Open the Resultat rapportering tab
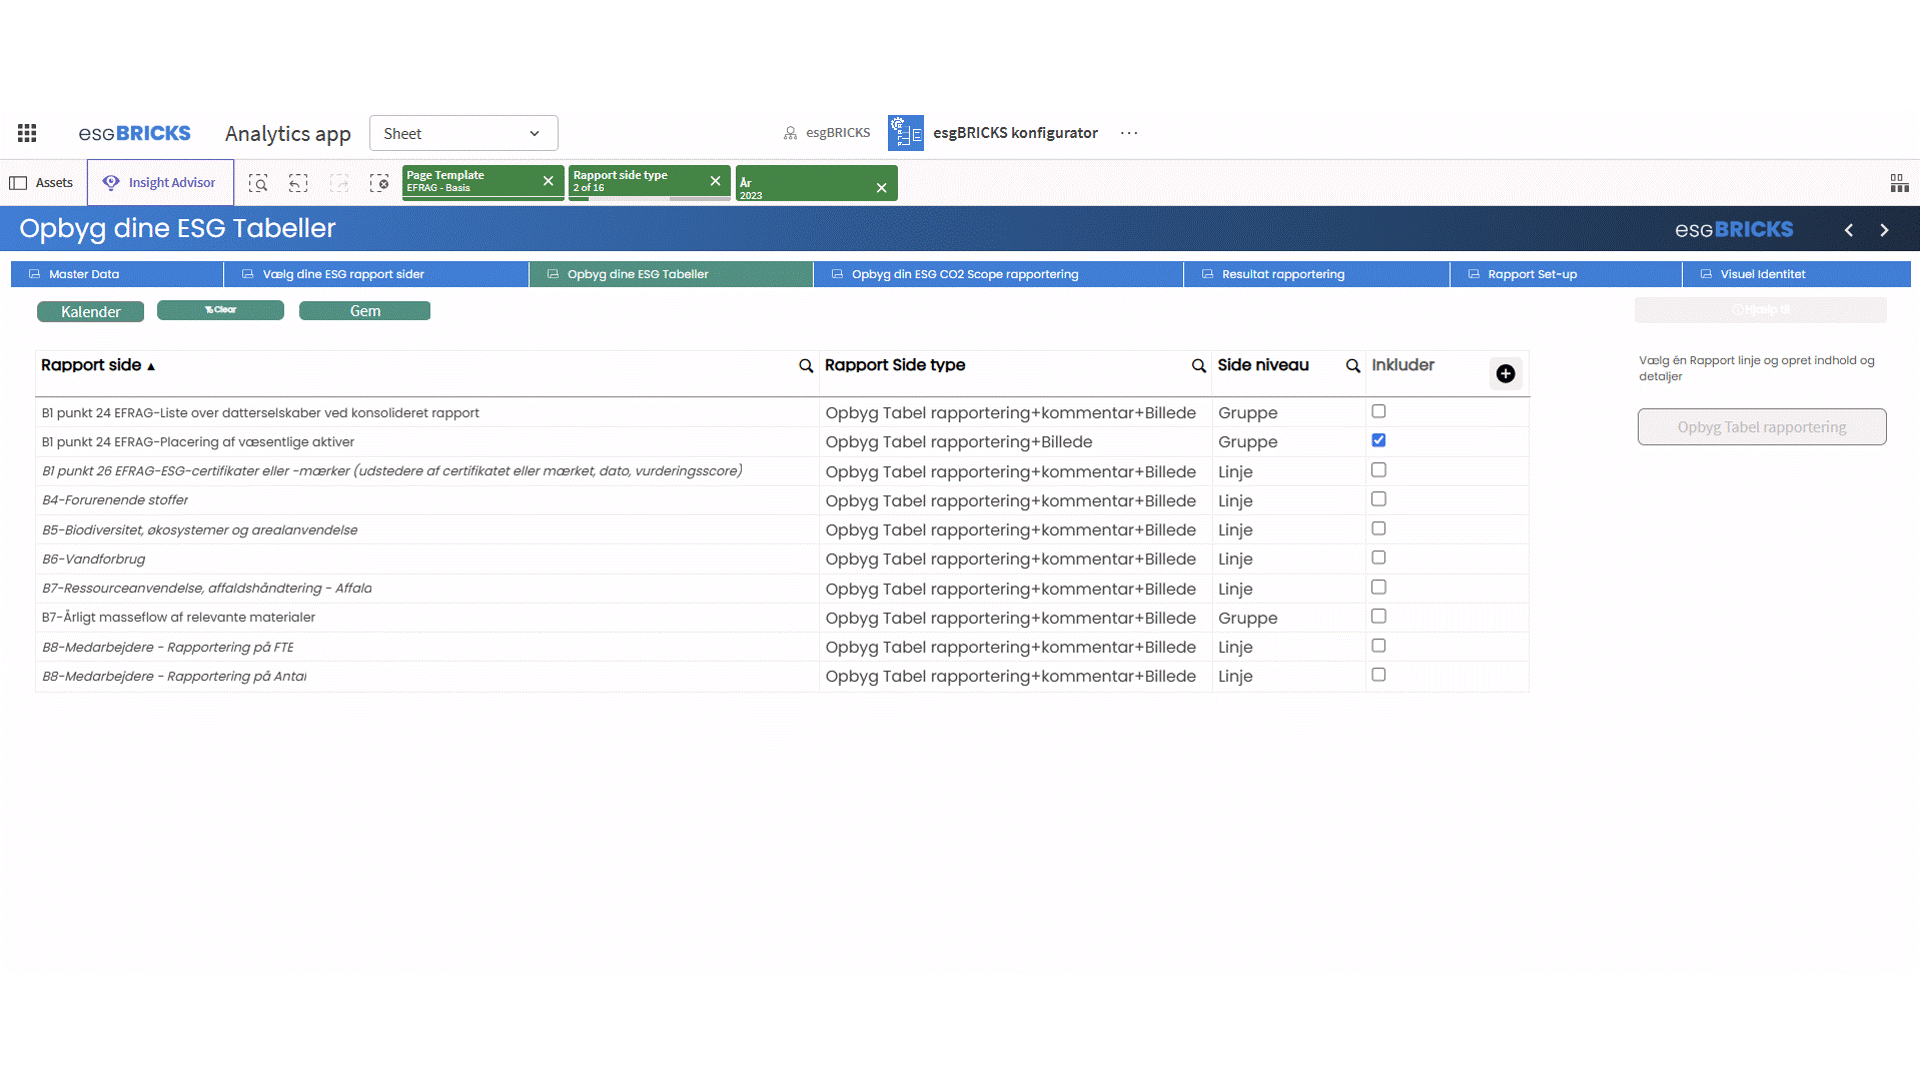1920x1080 pixels. tap(1317, 274)
